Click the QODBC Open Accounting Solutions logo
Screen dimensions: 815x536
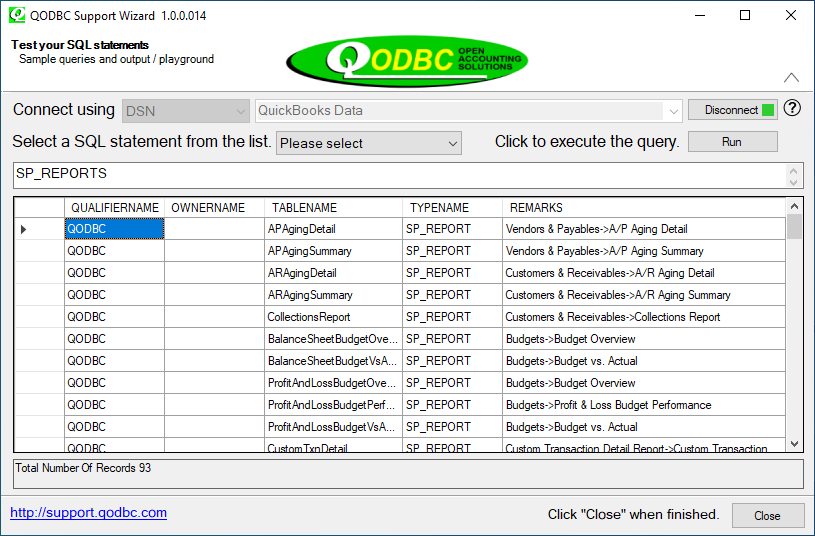pyautogui.click(x=407, y=60)
